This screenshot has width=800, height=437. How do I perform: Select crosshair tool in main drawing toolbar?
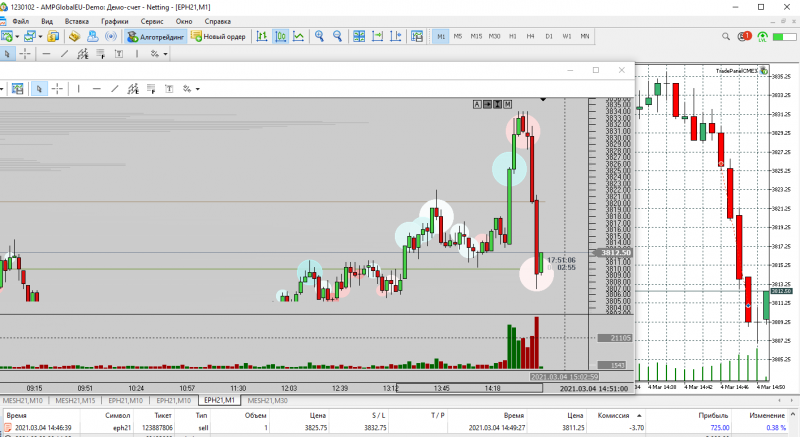[25, 54]
